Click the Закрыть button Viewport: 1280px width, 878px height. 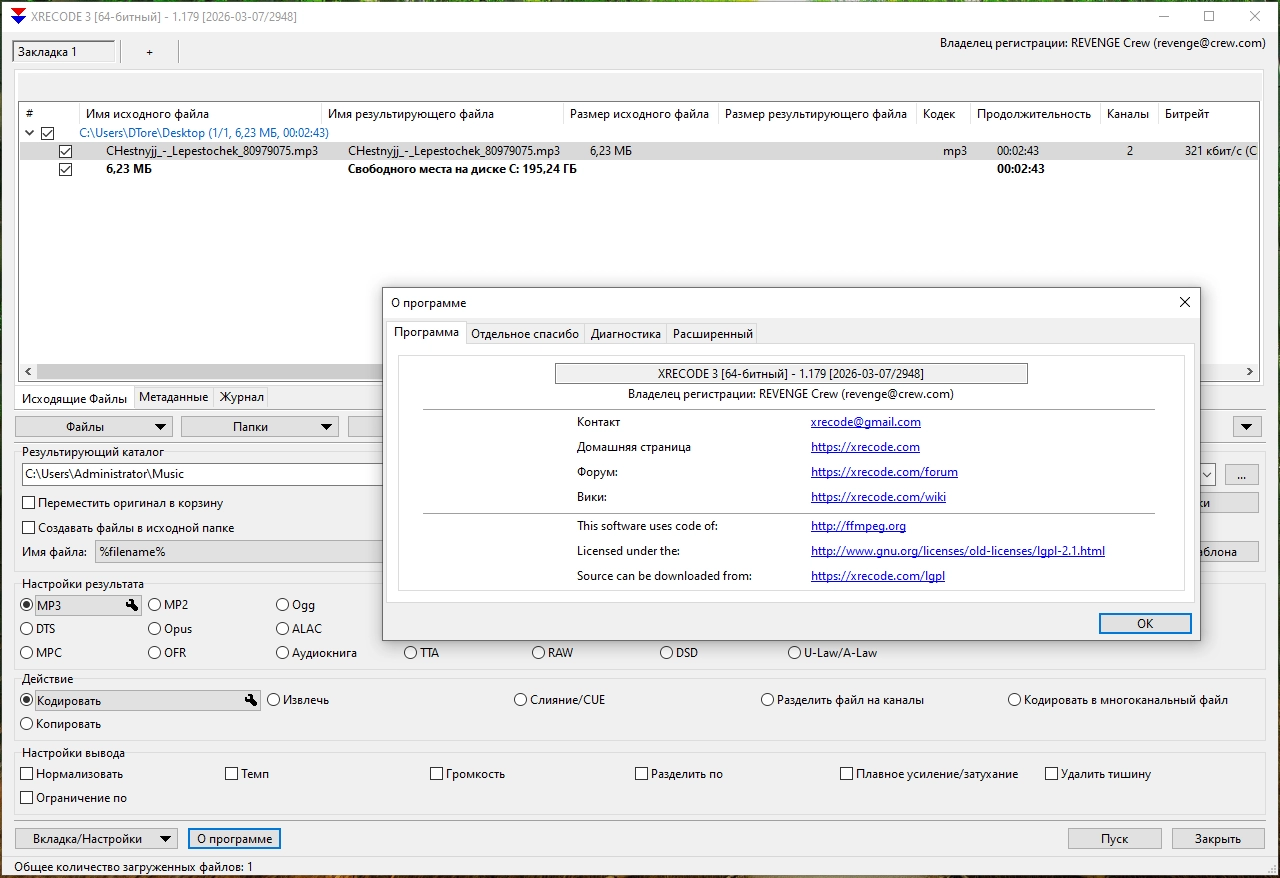point(1218,839)
